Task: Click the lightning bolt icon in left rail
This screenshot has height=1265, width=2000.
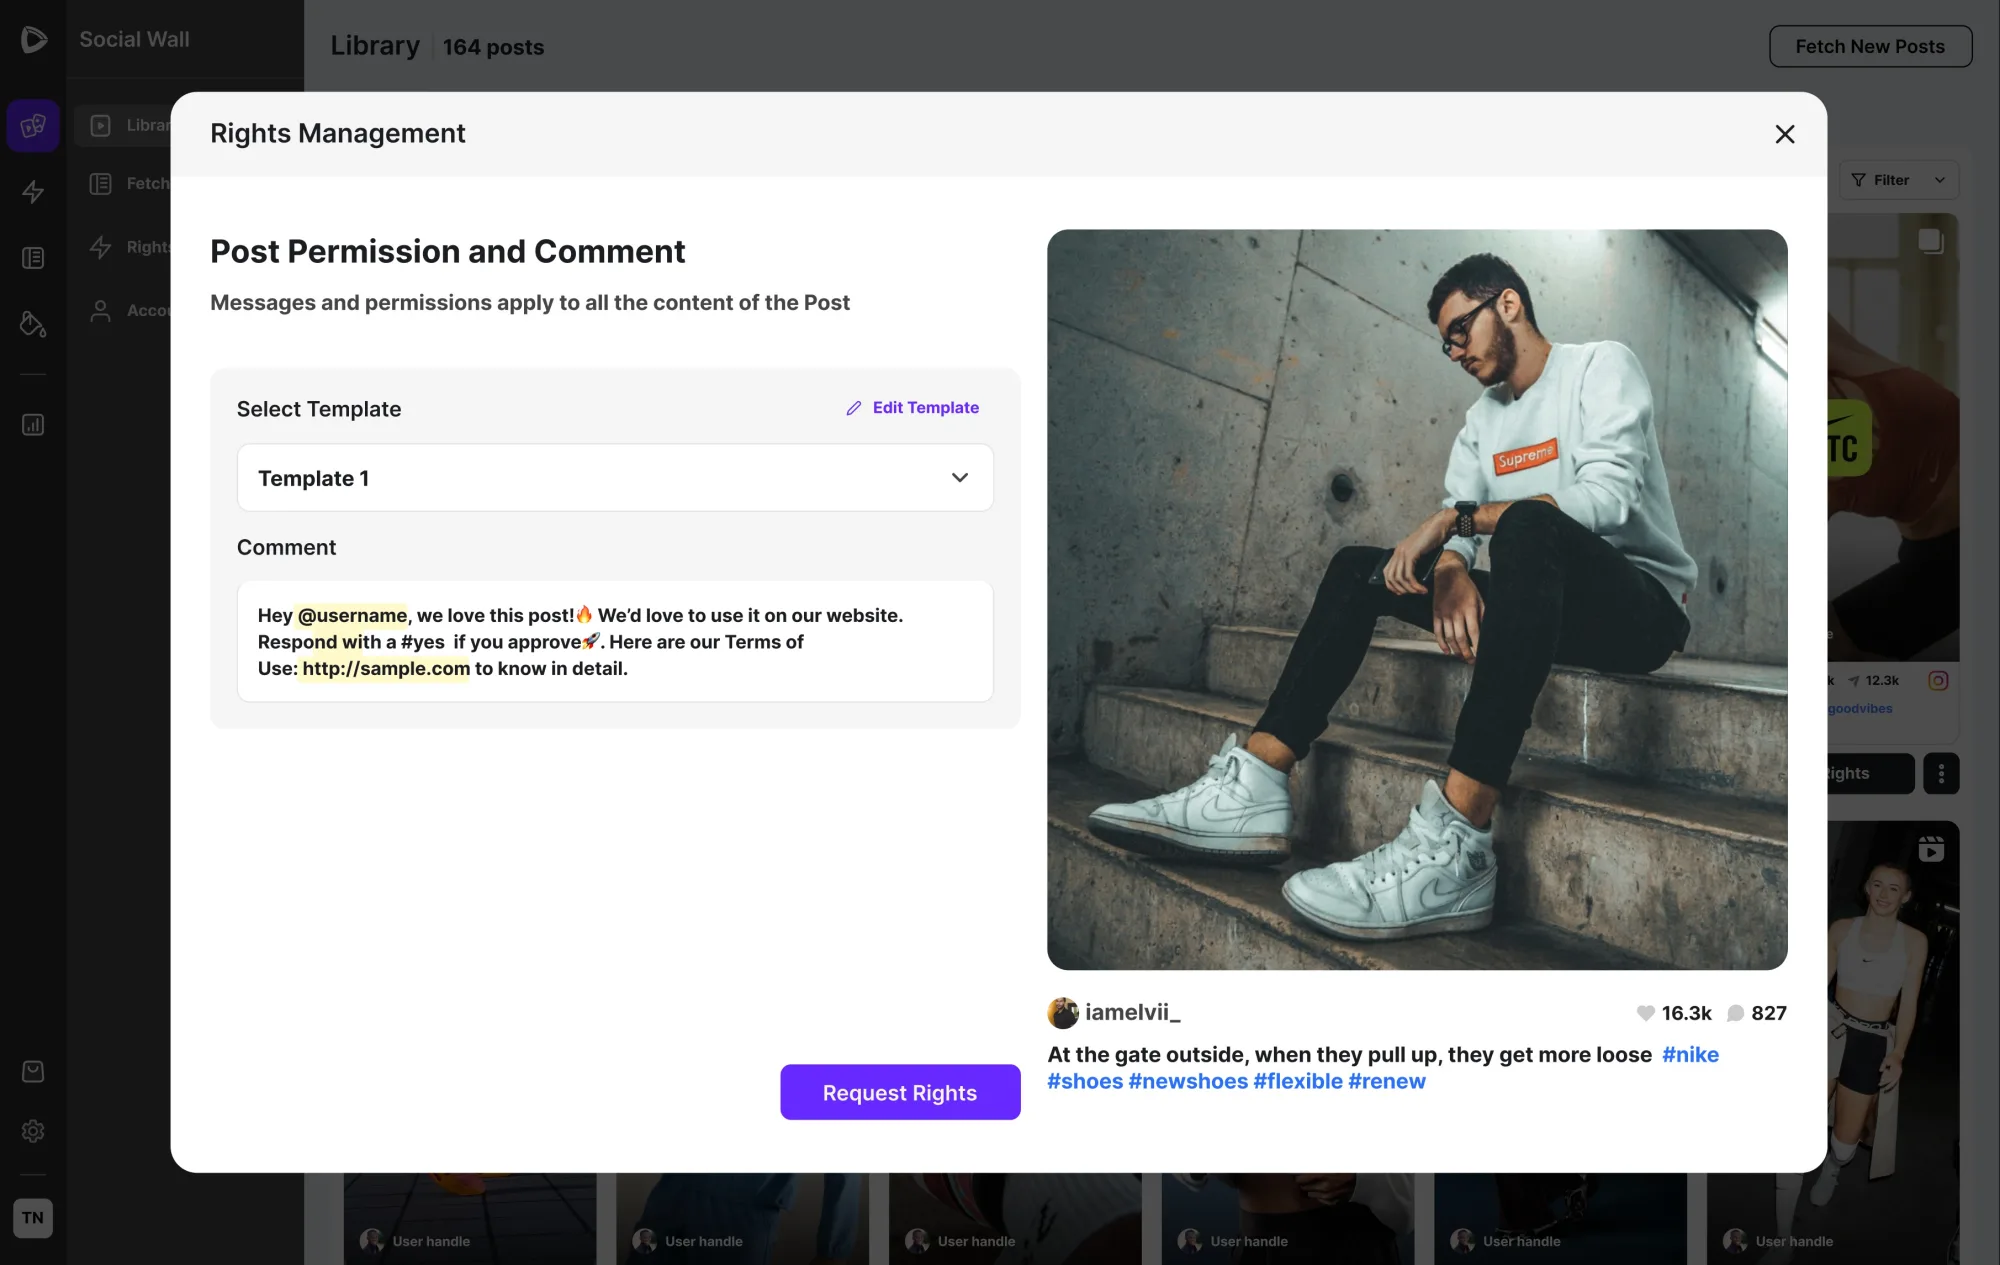Action: point(33,192)
